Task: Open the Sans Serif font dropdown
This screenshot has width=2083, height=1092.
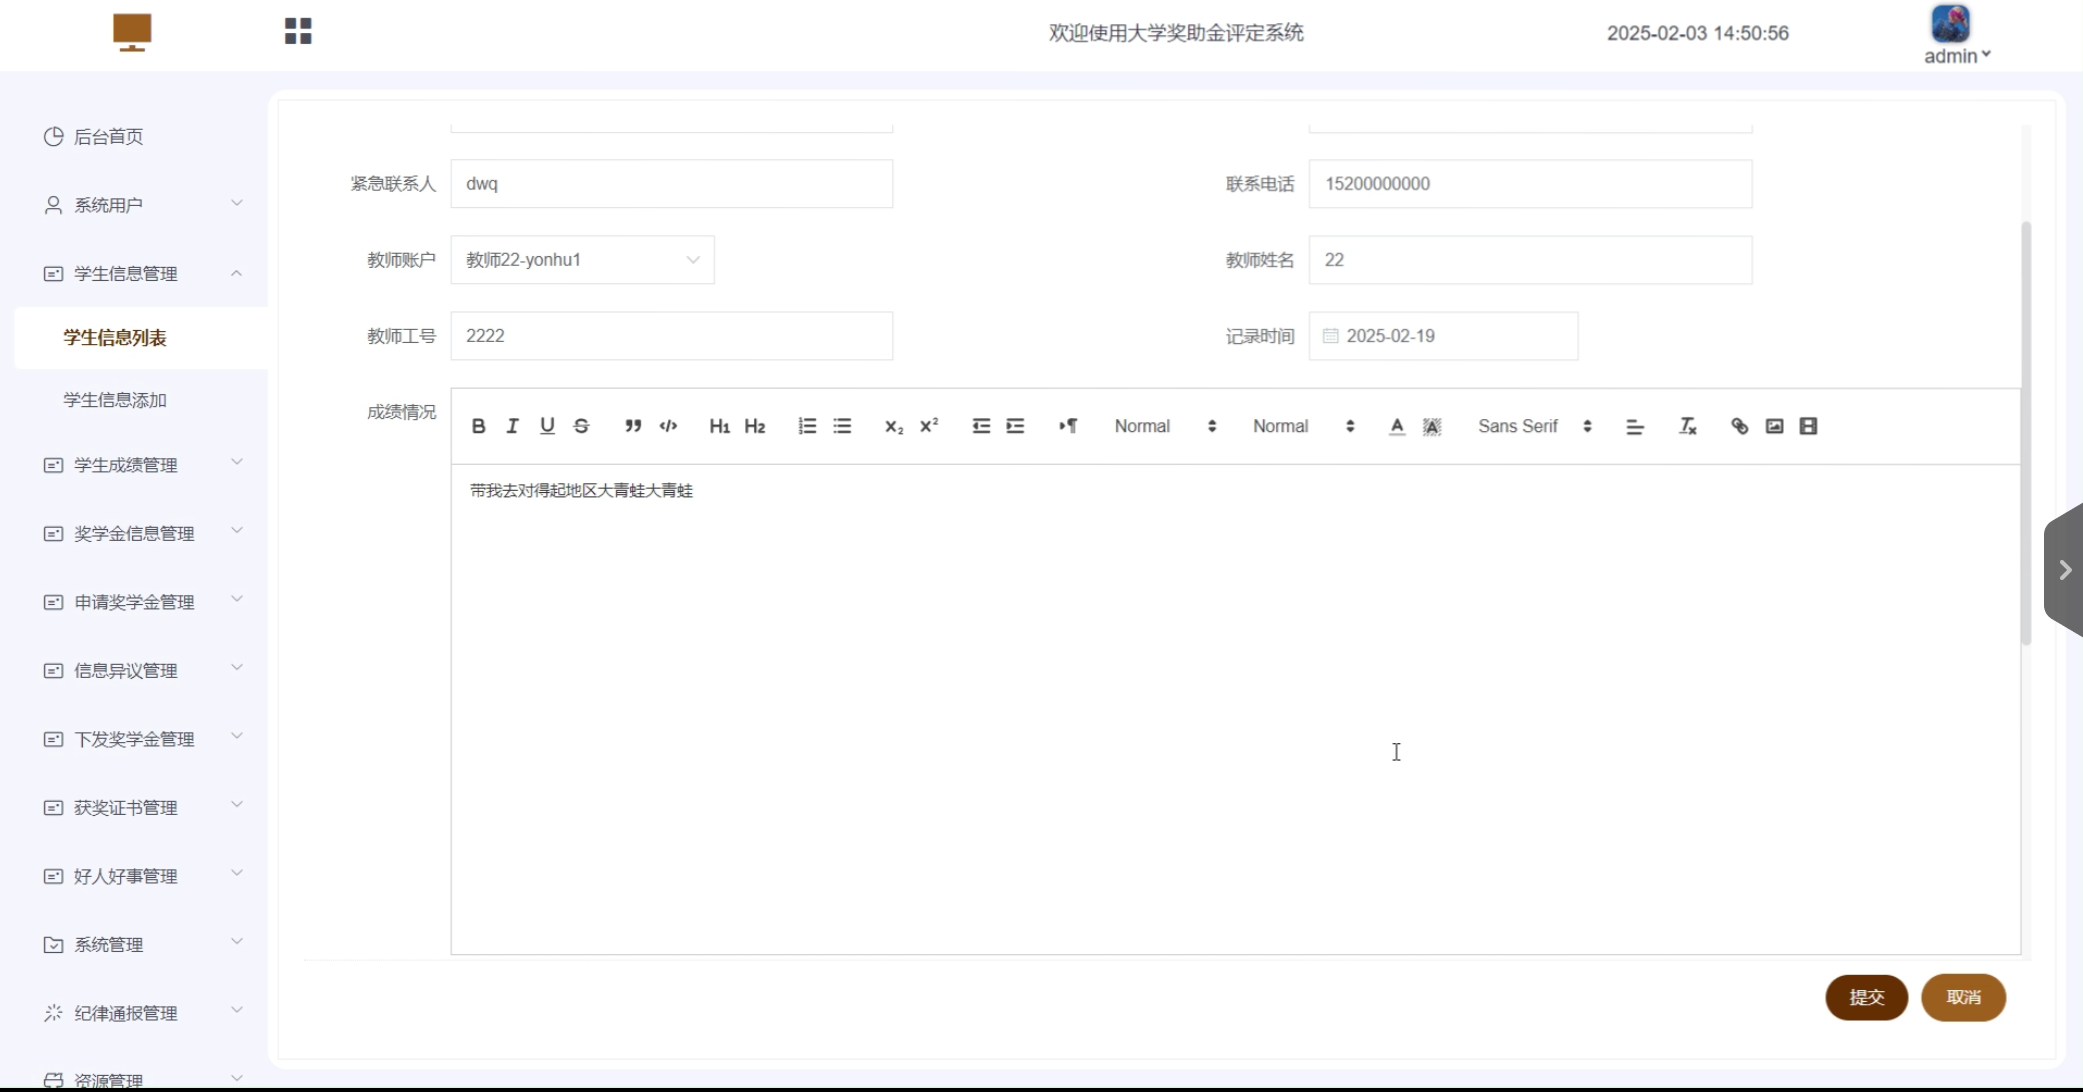Action: point(1534,426)
